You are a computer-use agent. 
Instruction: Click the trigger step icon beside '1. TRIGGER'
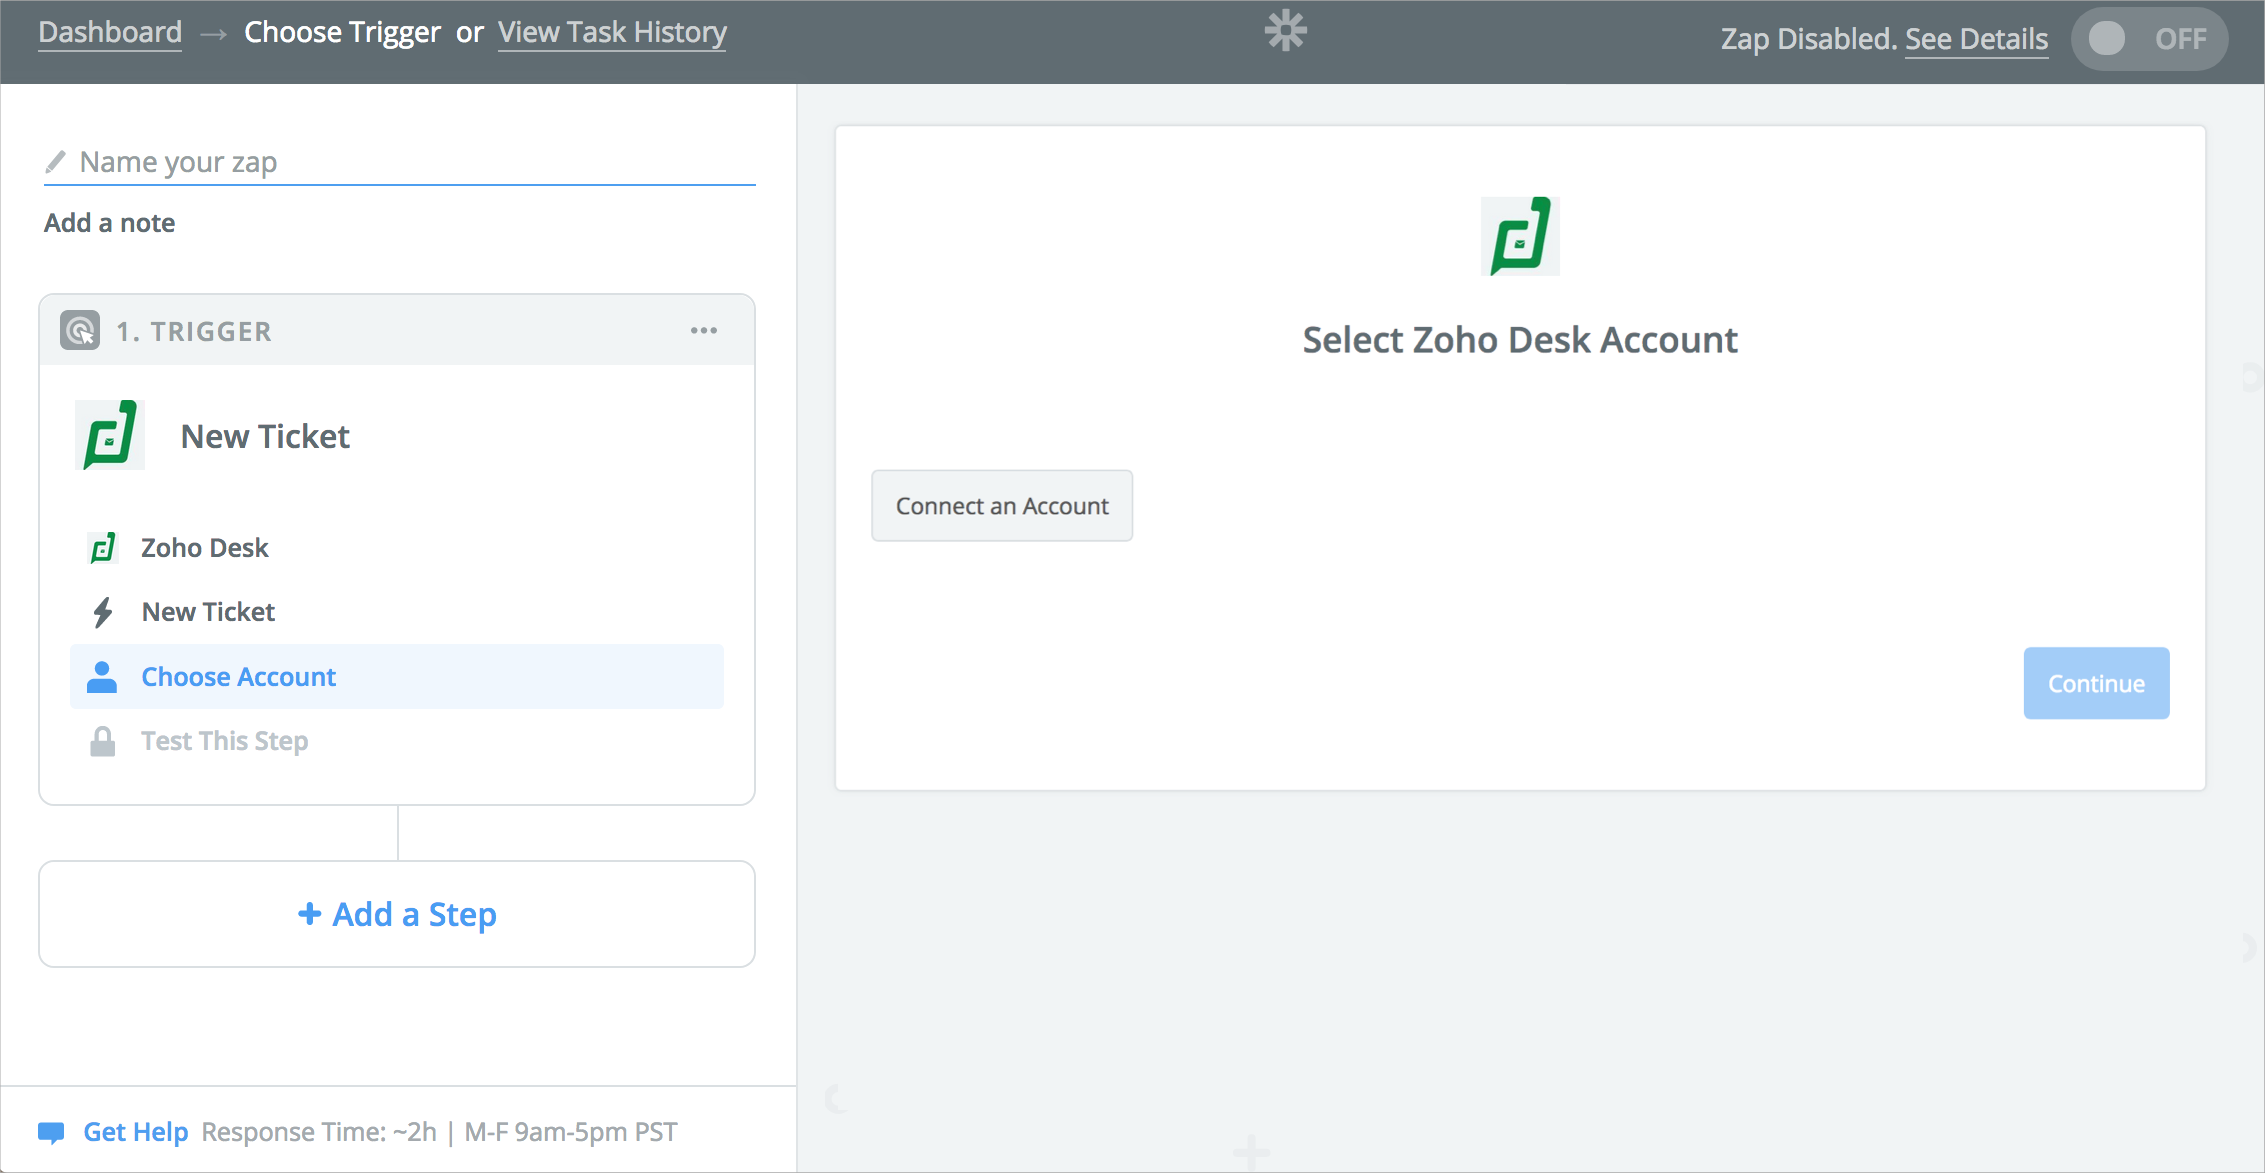[80, 331]
